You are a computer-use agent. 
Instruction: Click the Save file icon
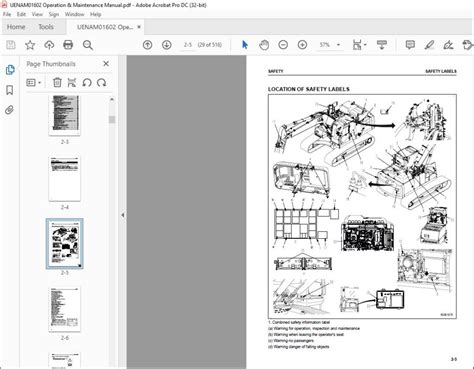(11, 45)
